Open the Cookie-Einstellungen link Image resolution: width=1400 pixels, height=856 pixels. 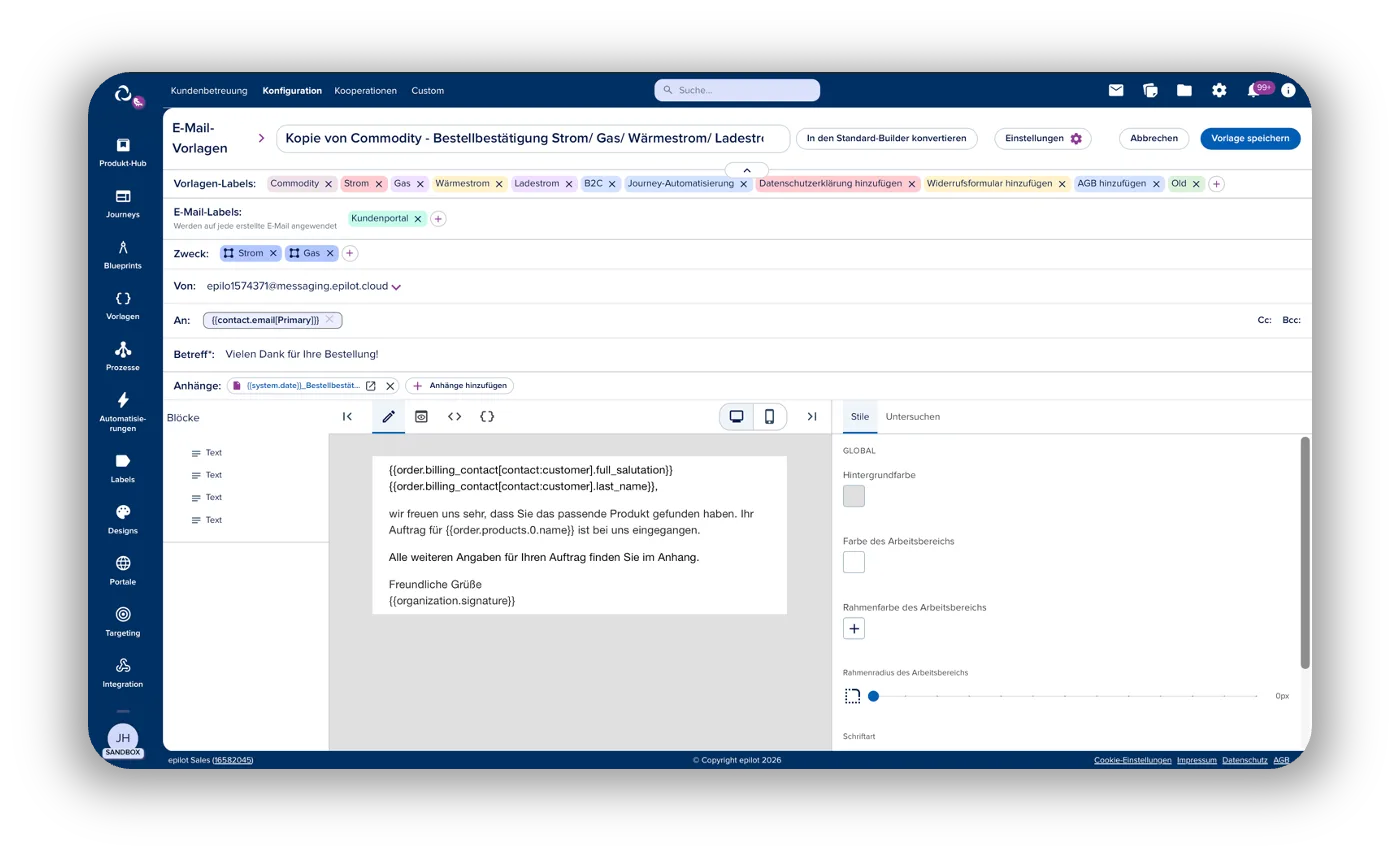point(1132,760)
